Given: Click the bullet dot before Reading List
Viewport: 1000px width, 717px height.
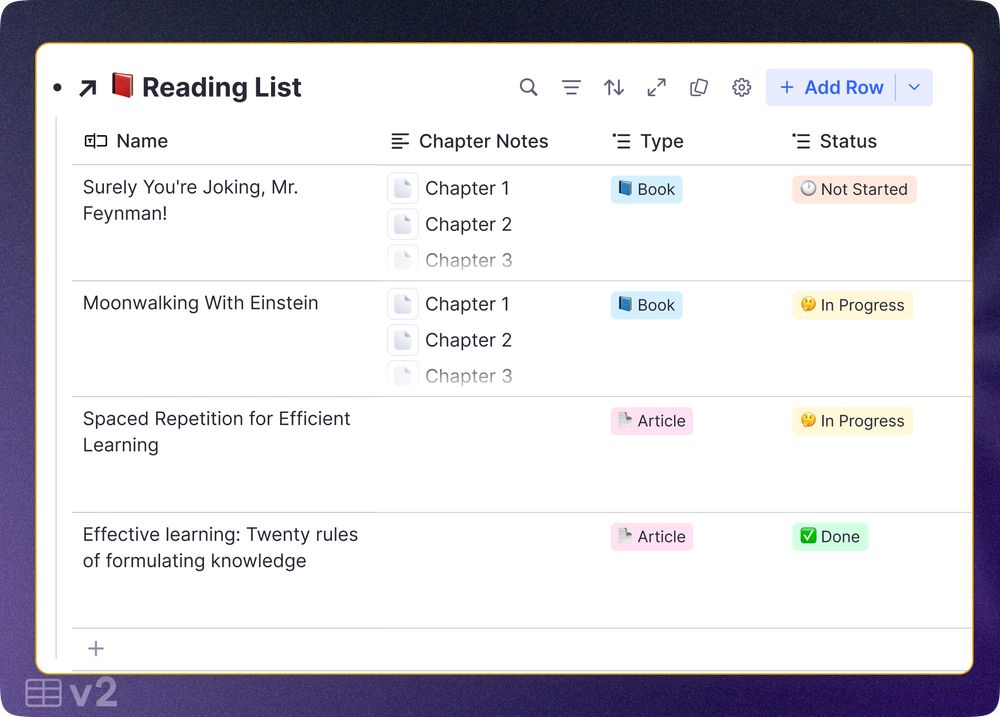Looking at the screenshot, I should 57,87.
